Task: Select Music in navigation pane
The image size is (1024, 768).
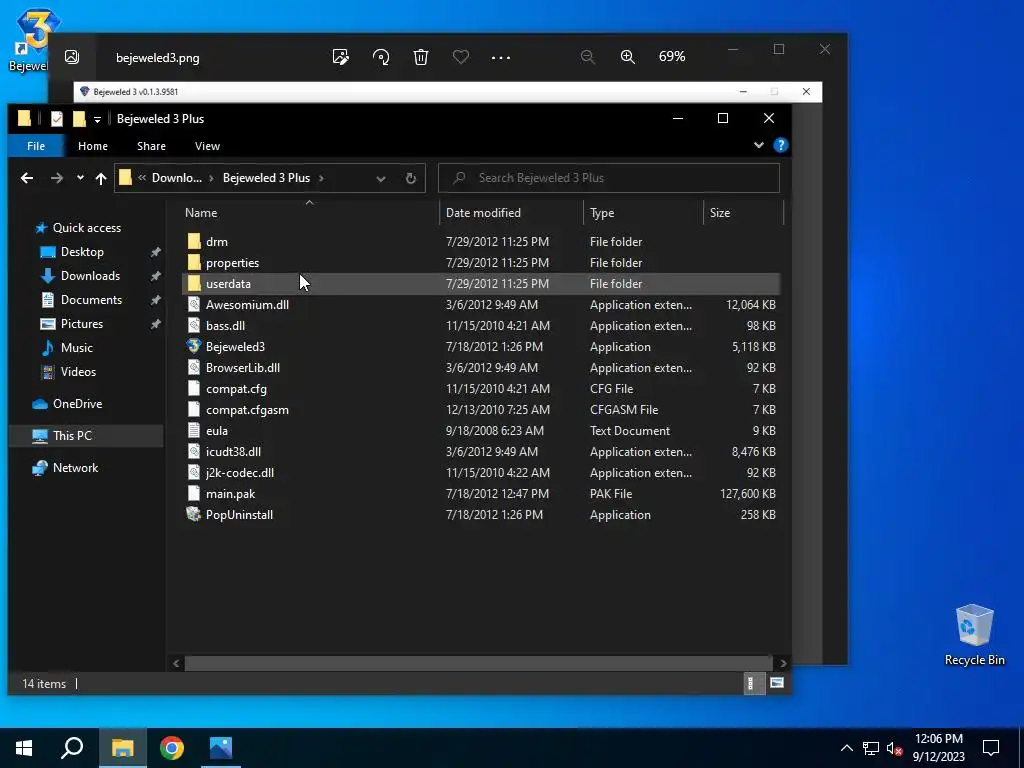Action: (x=76, y=347)
